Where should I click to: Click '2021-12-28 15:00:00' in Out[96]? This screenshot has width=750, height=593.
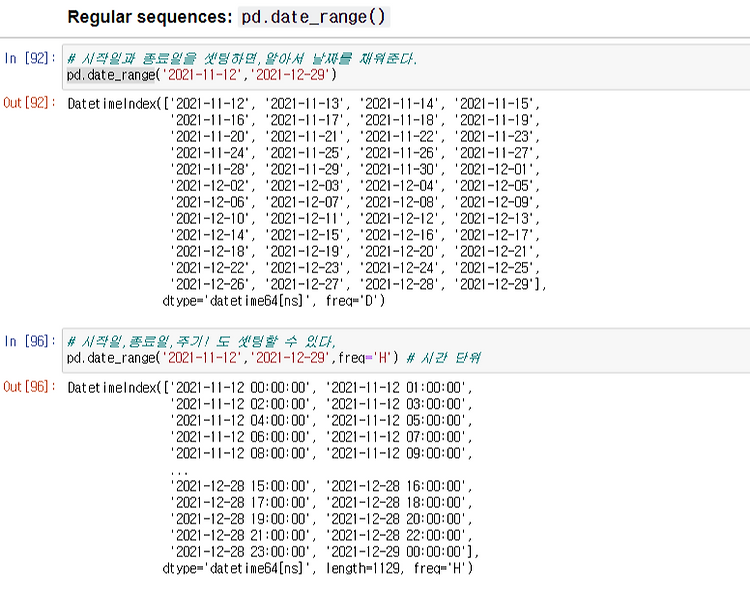click(241, 486)
